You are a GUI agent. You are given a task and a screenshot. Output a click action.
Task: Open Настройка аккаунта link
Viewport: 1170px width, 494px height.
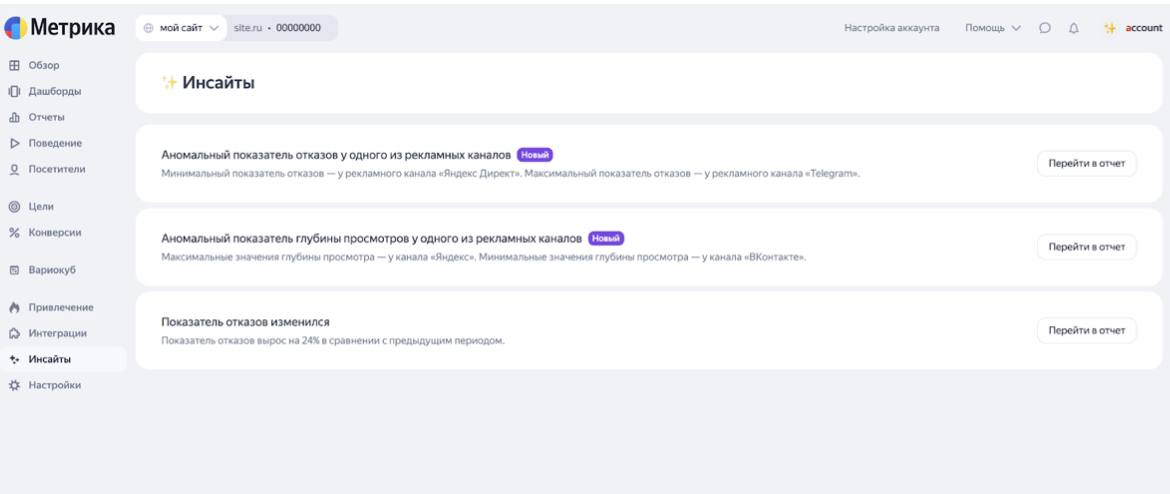pos(892,28)
